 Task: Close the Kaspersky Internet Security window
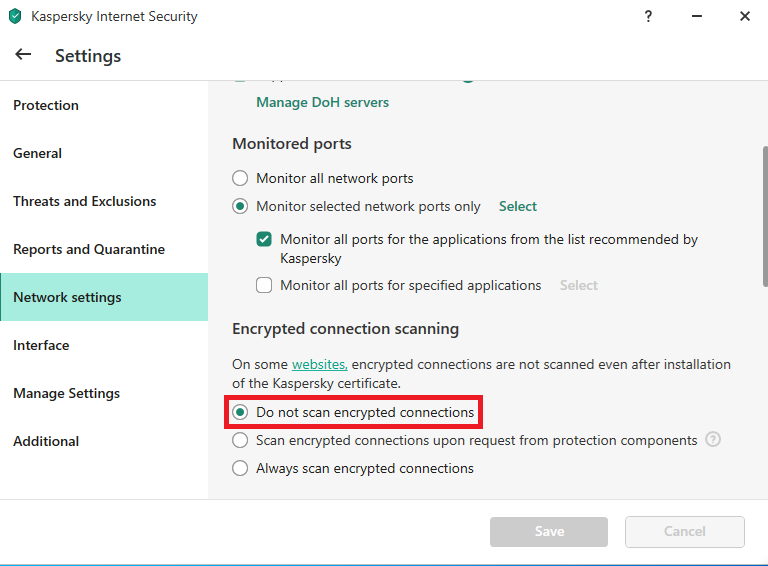[744, 16]
